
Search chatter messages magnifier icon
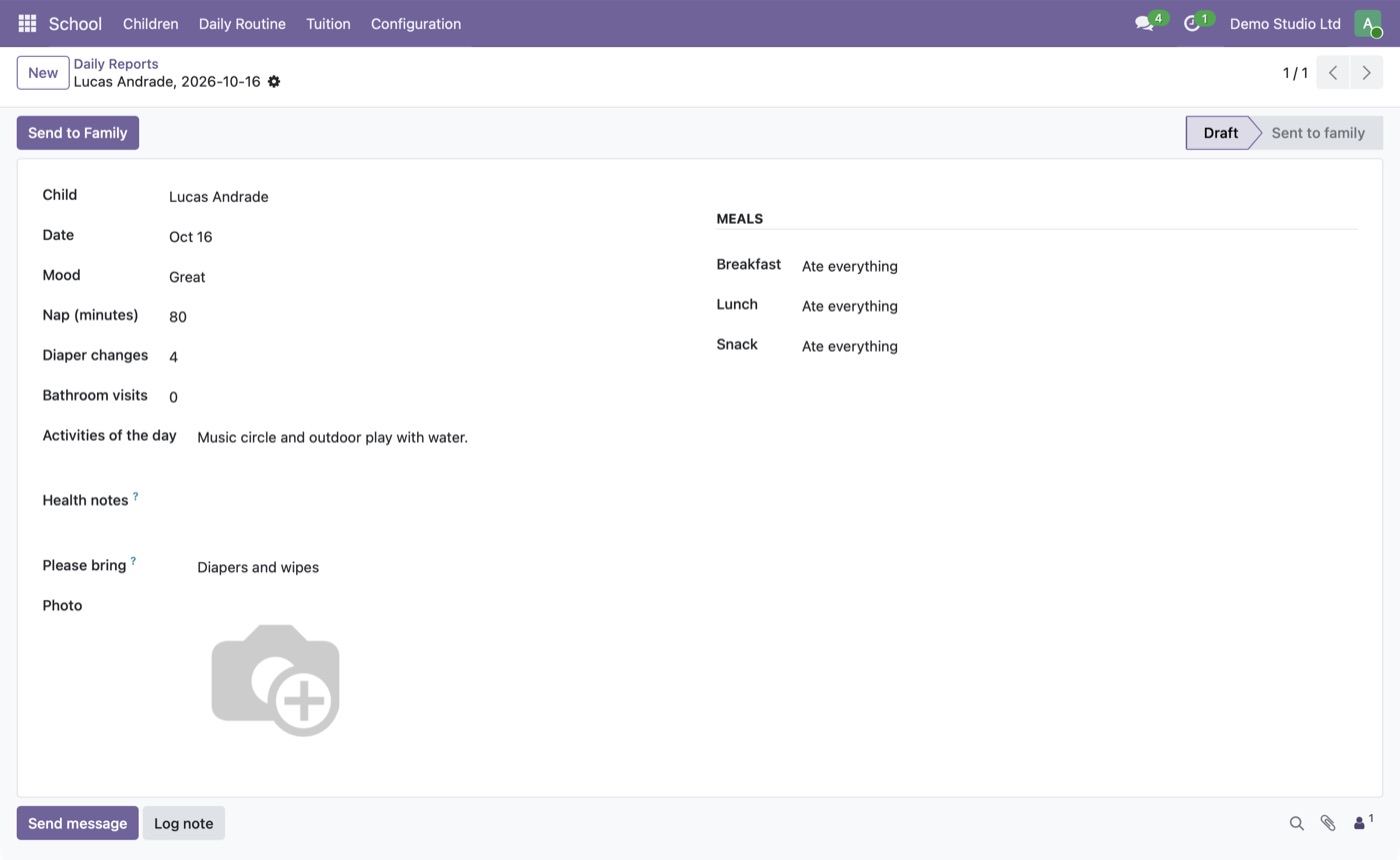(x=1296, y=823)
